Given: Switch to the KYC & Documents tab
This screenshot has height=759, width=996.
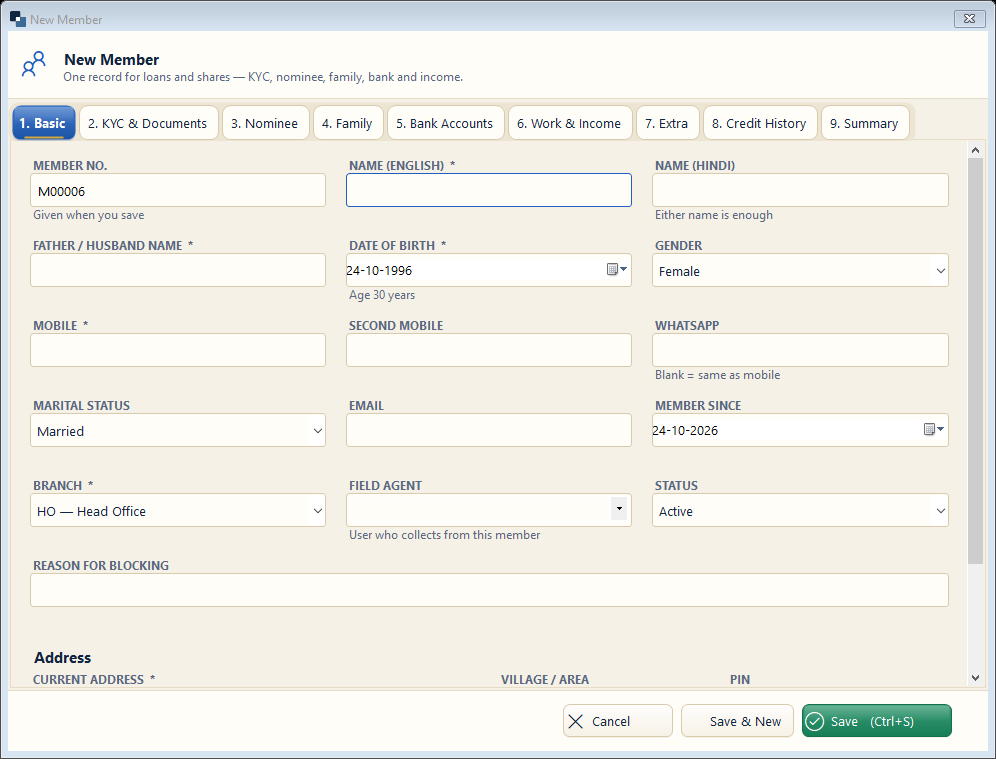Looking at the screenshot, I should pyautogui.click(x=148, y=123).
